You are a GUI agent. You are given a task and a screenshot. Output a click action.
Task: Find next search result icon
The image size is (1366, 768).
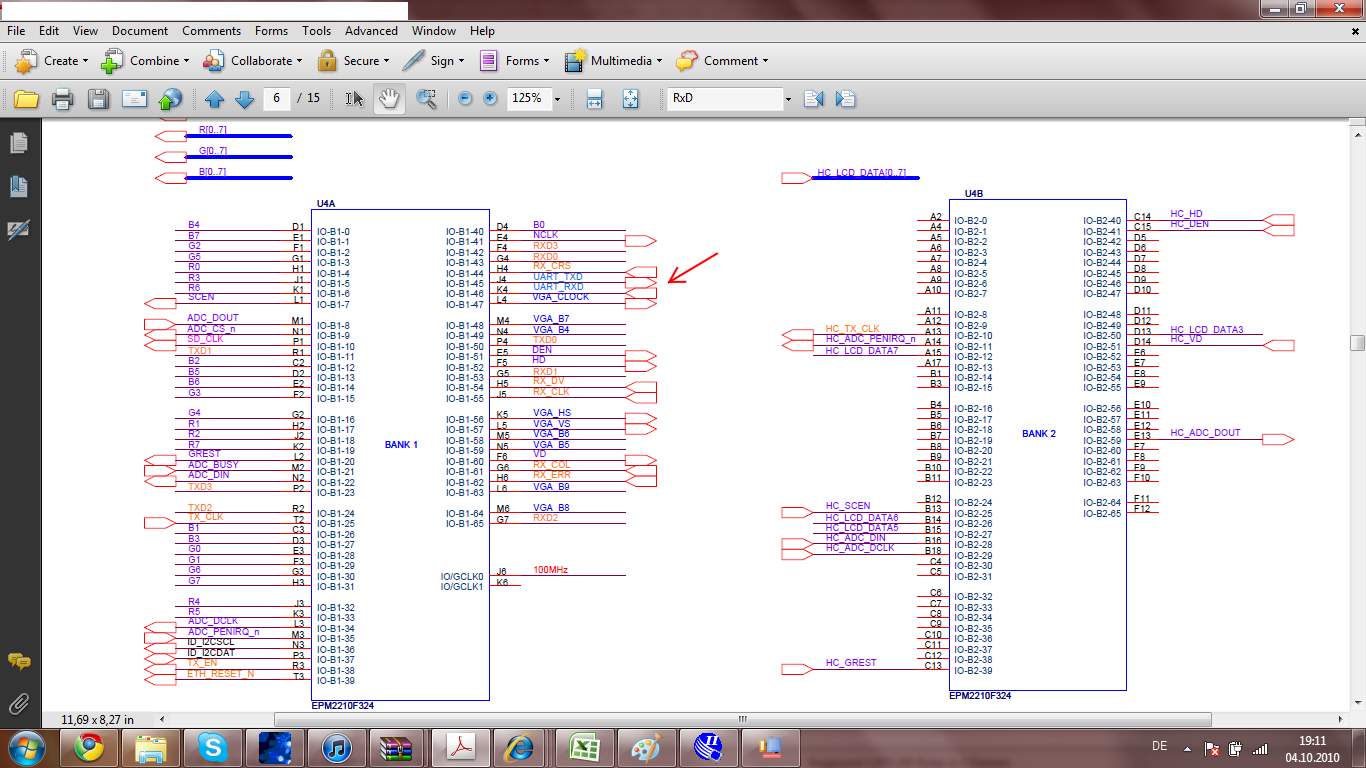[845, 98]
